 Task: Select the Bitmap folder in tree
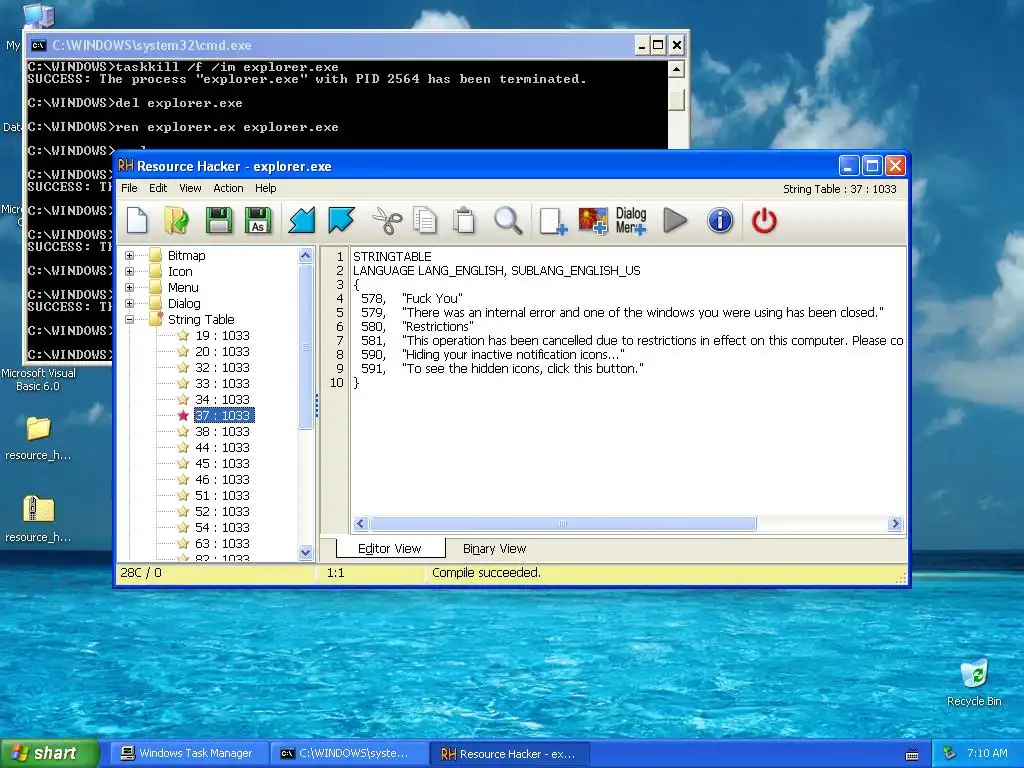coord(186,255)
